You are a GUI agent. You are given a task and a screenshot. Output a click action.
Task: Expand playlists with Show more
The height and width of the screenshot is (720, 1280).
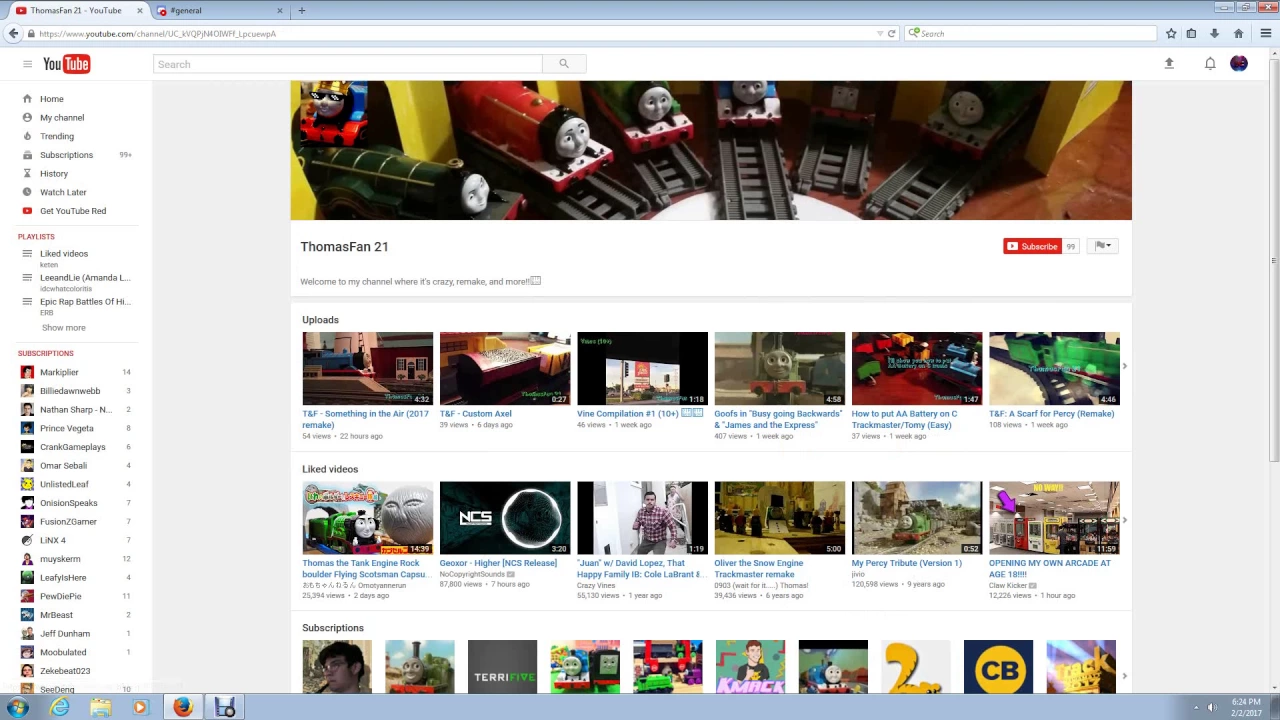pos(63,328)
